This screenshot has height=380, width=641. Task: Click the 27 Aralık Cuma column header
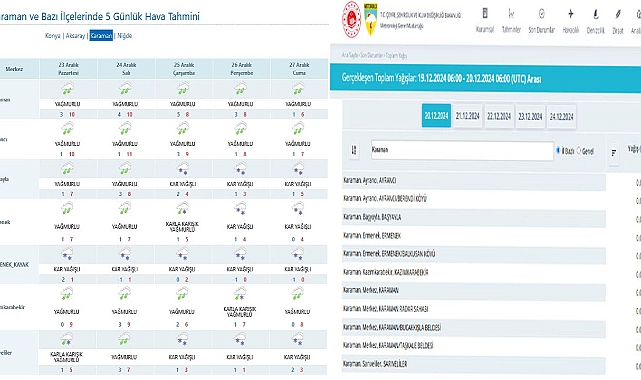[x=299, y=69]
